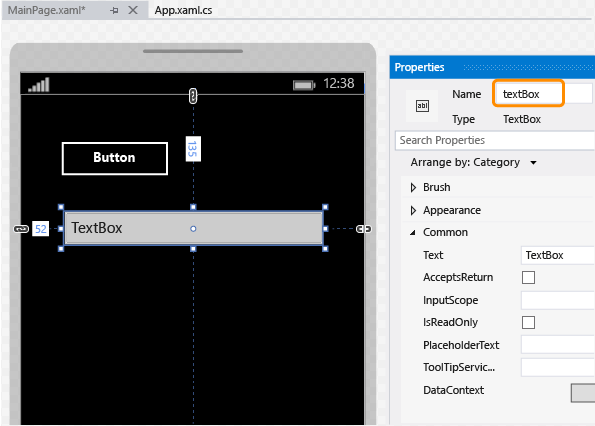Expand the Brush category

click(x=413, y=187)
